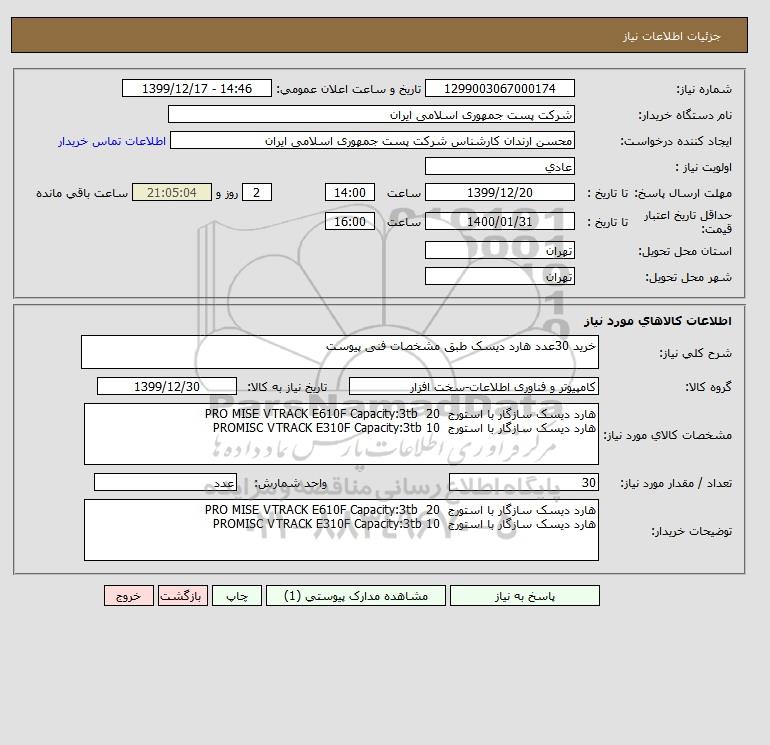The image size is (770, 745).
Task: Click the validity time field 16:00
Action: [350, 221]
